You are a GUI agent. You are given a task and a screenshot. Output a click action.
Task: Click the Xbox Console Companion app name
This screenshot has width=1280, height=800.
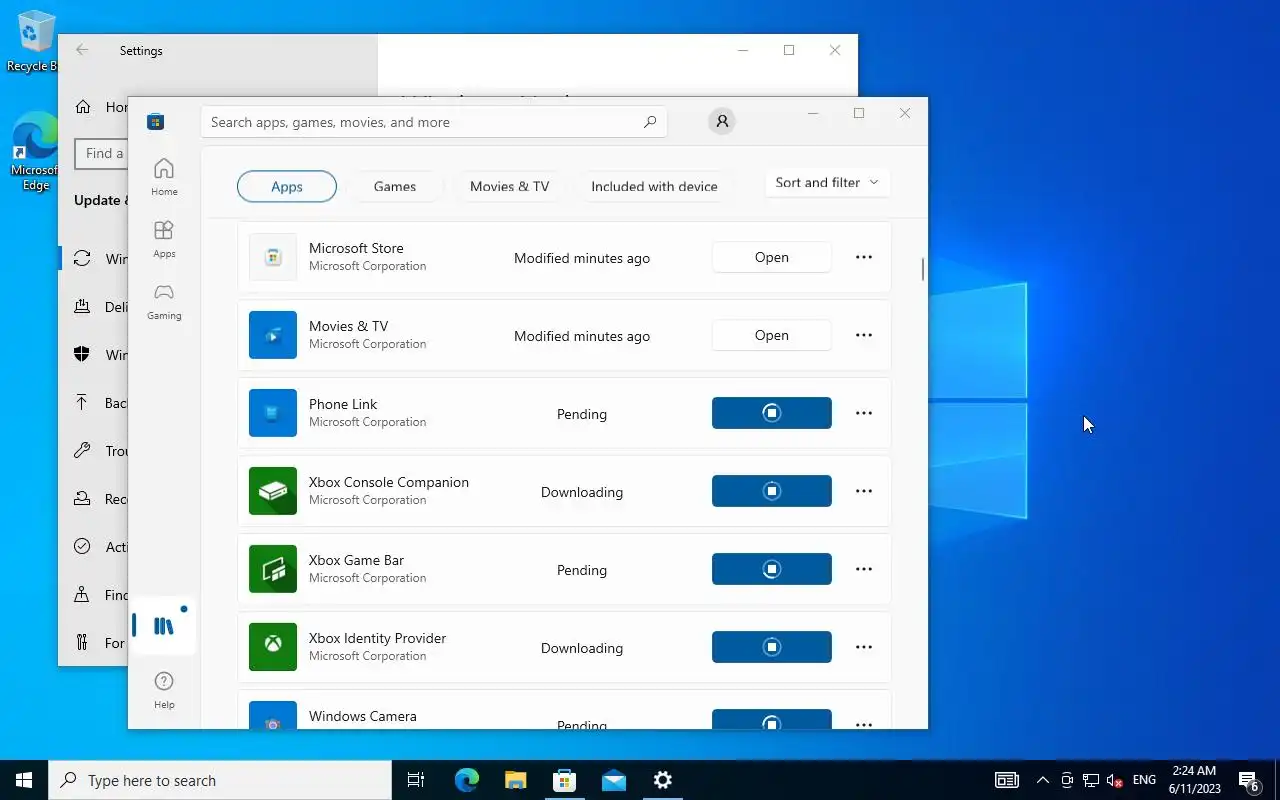[389, 482]
